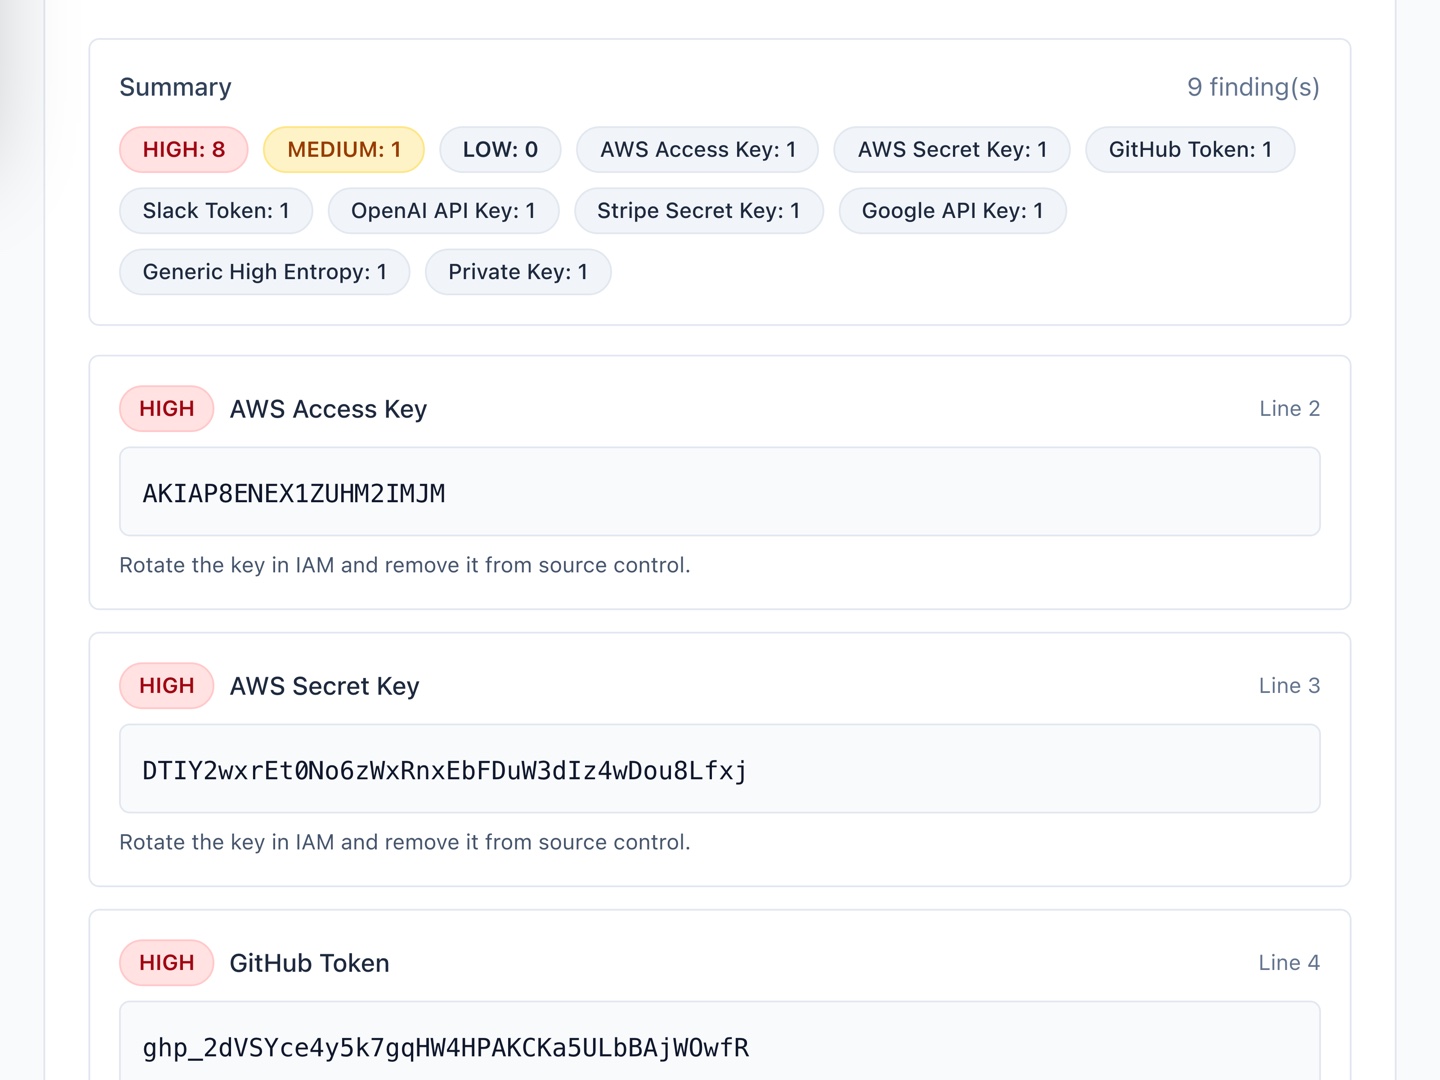Screen dimensions: 1440x1080
Task: Click the Summary heading
Action: (176, 87)
